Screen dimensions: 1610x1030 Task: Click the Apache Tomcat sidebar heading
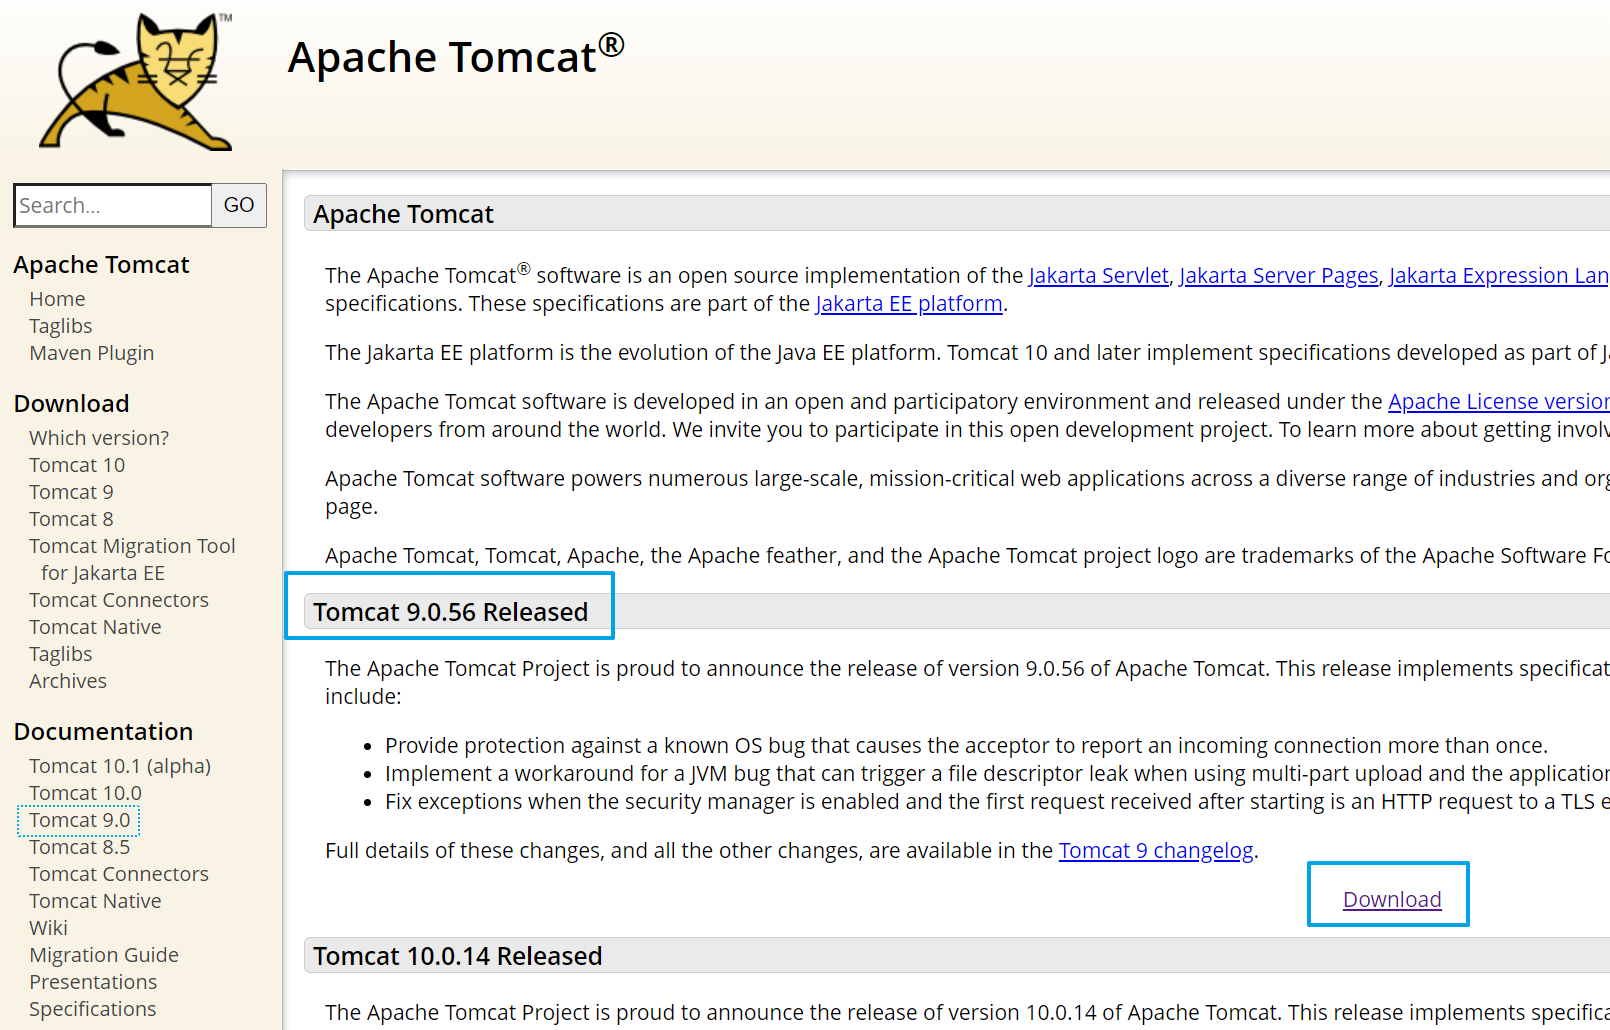pos(101,264)
